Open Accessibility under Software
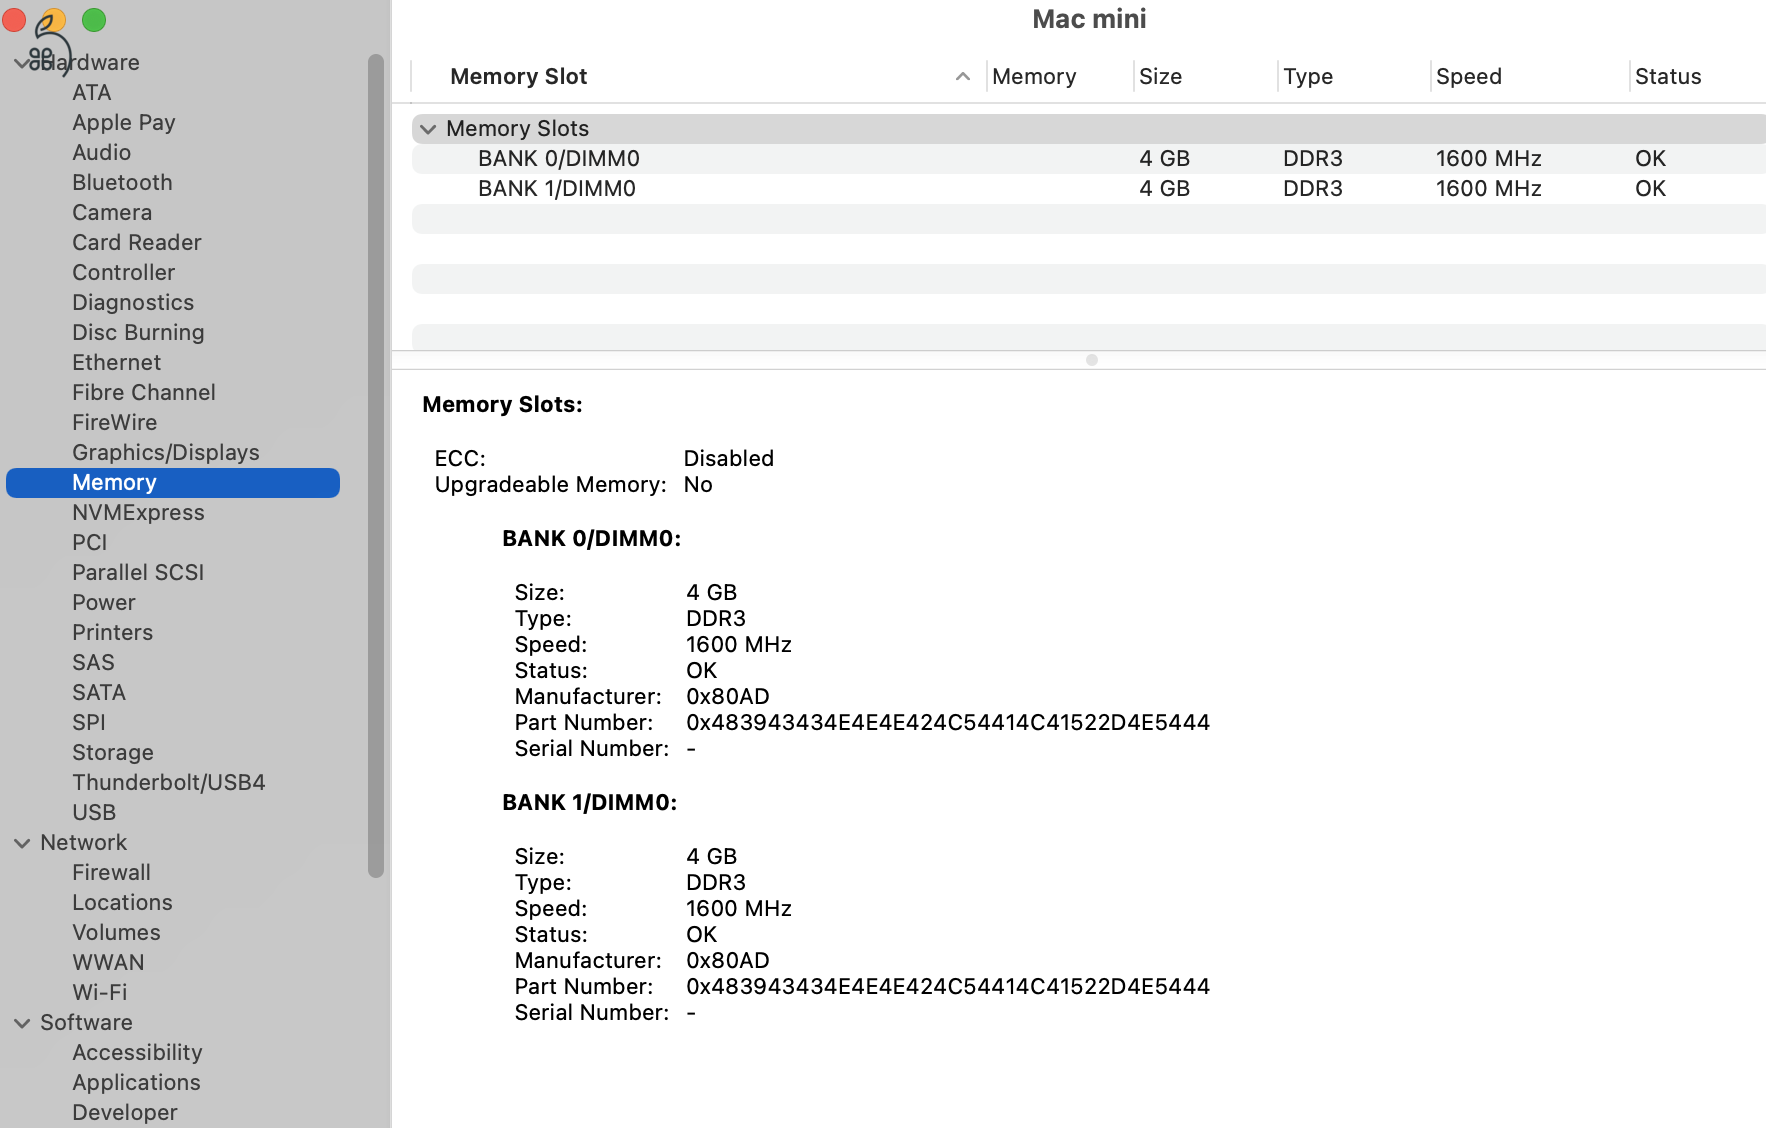Image resolution: width=1766 pixels, height=1128 pixels. click(137, 1053)
